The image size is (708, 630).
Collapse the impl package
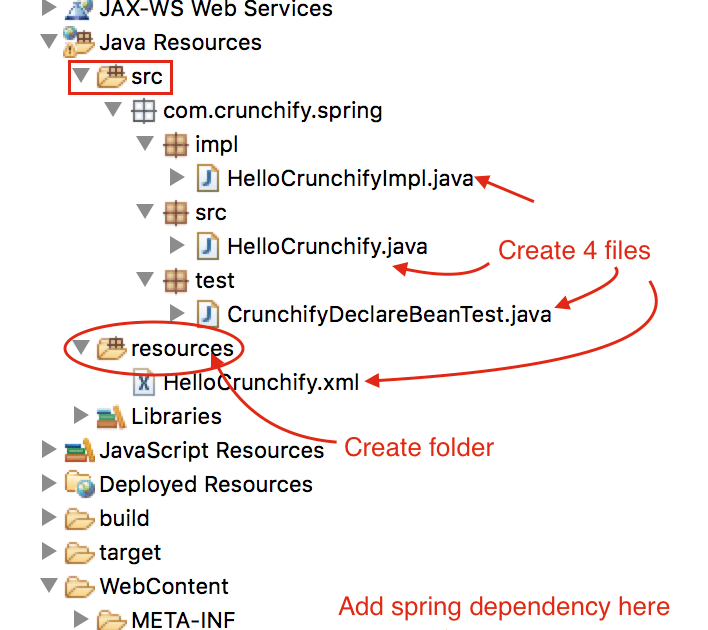[145, 143]
